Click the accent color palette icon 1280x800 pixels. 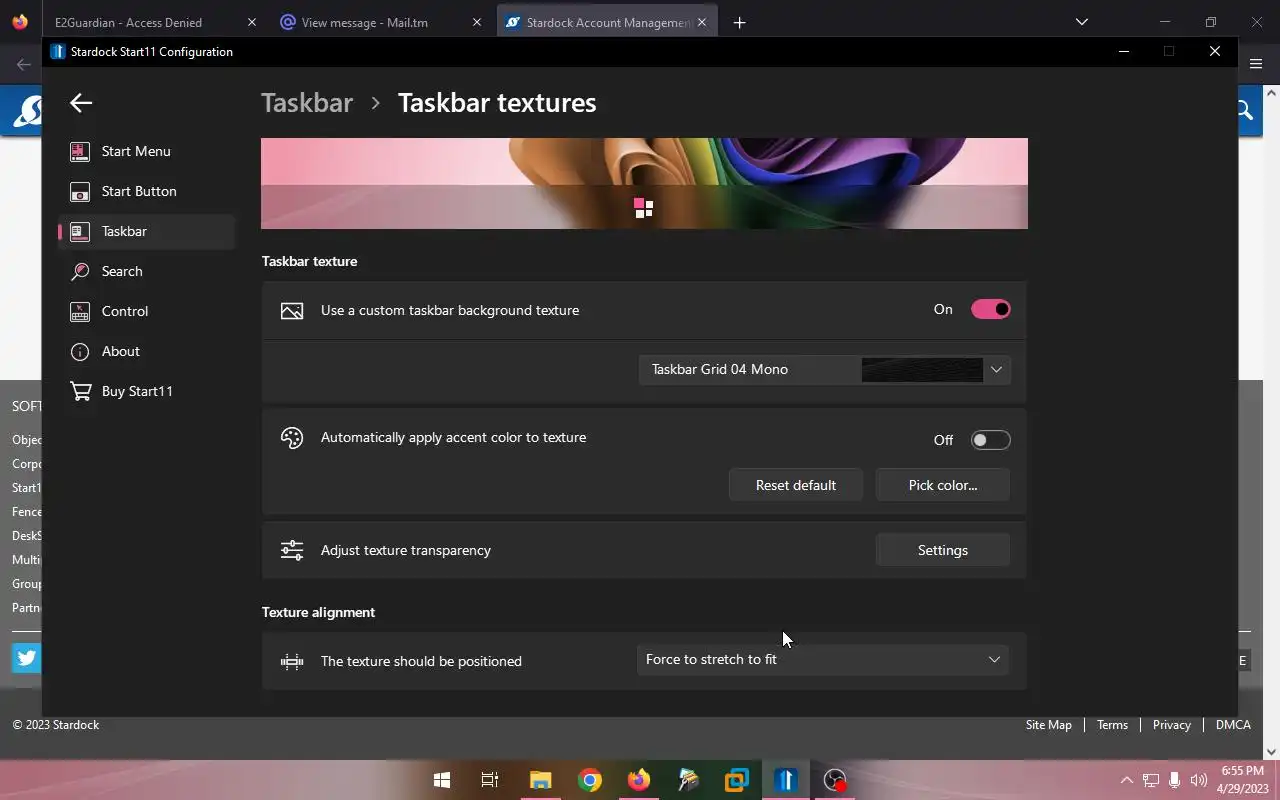point(292,438)
